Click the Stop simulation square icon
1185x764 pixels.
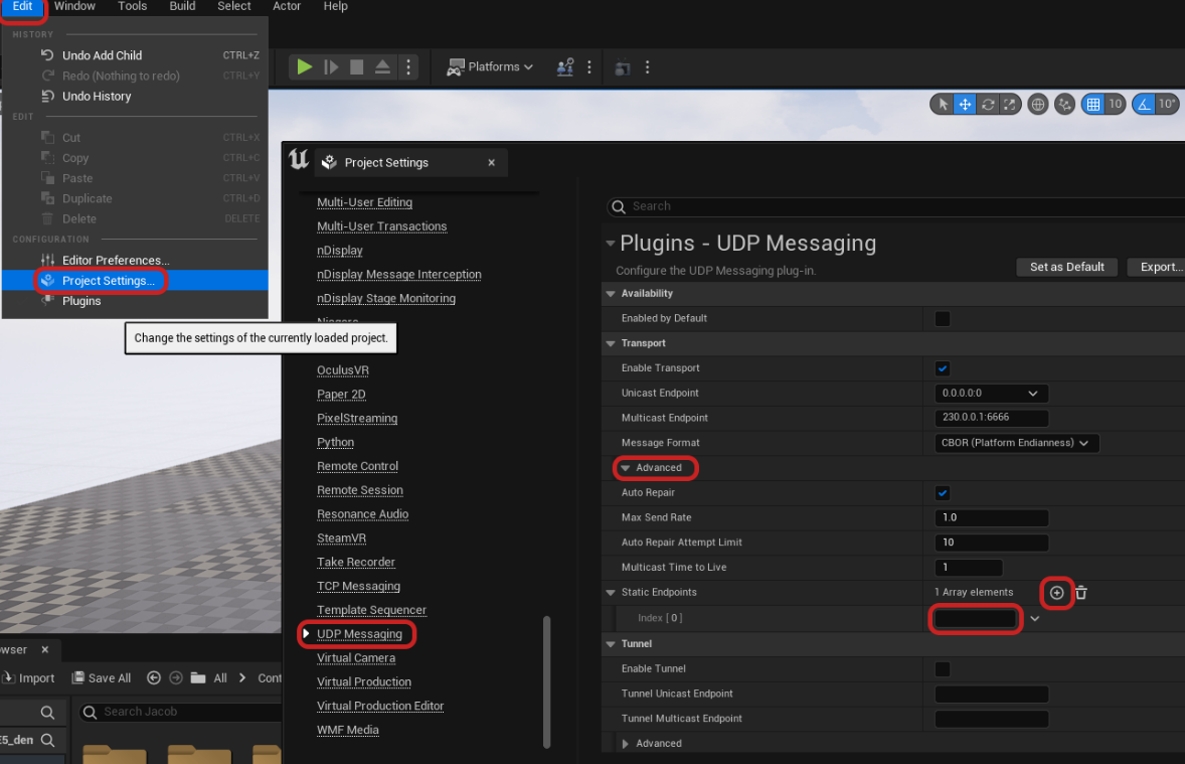pos(357,67)
